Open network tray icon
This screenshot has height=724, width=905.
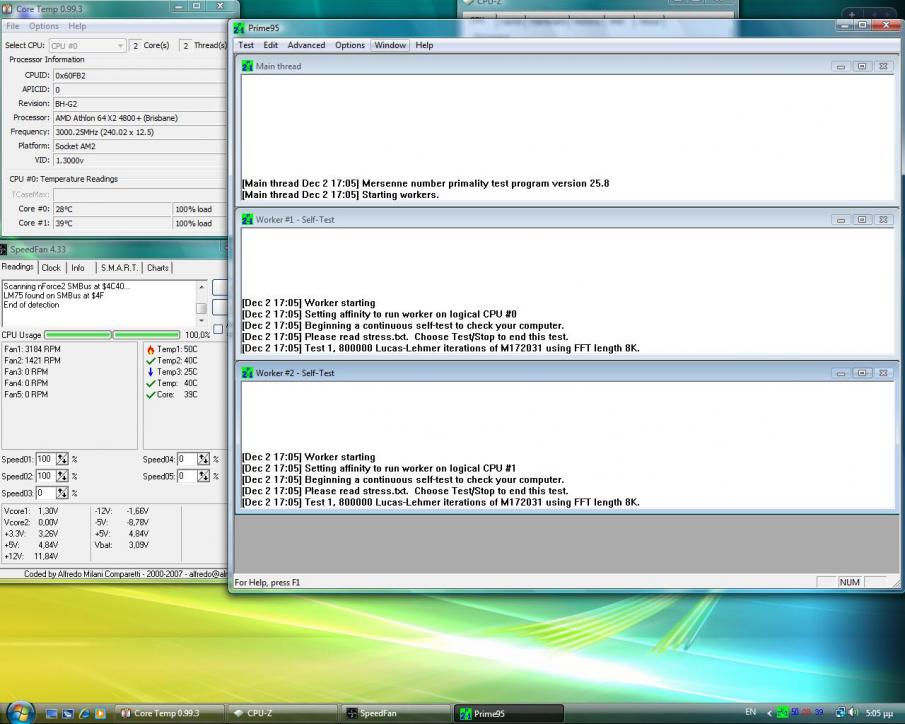841,713
